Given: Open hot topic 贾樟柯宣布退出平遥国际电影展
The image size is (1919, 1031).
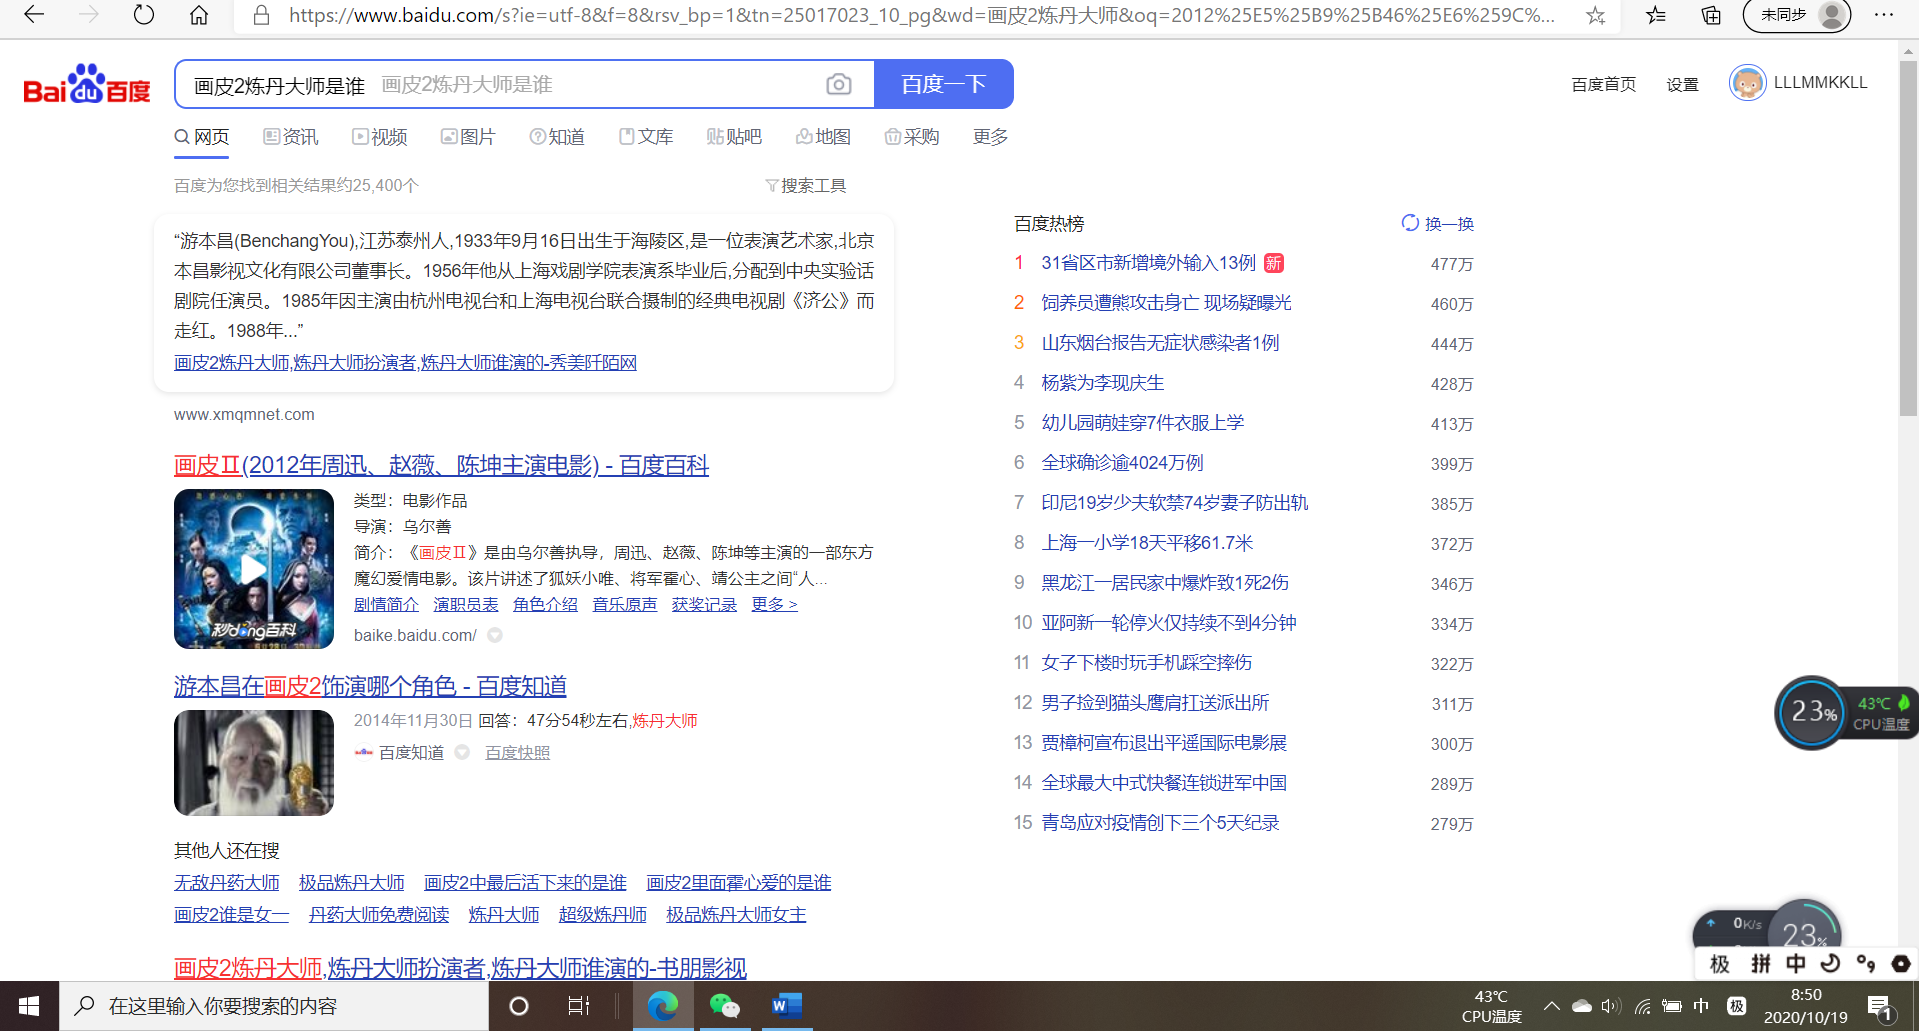Looking at the screenshot, I should pyautogui.click(x=1164, y=743).
